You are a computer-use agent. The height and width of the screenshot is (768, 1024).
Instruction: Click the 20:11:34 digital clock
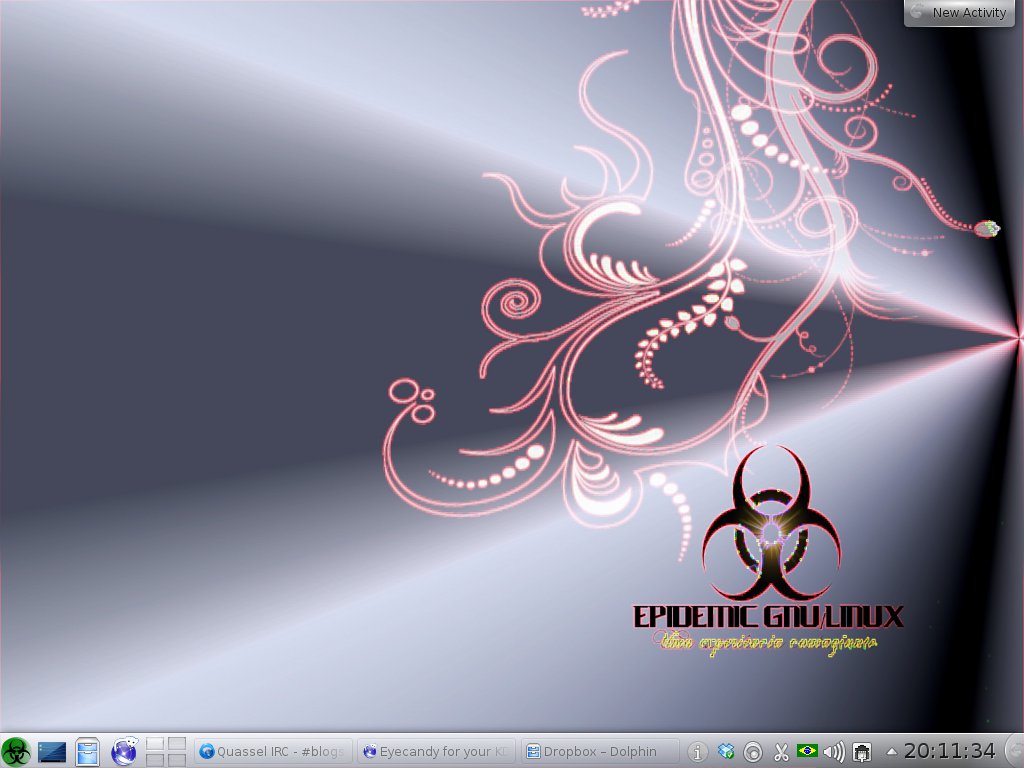pos(950,751)
